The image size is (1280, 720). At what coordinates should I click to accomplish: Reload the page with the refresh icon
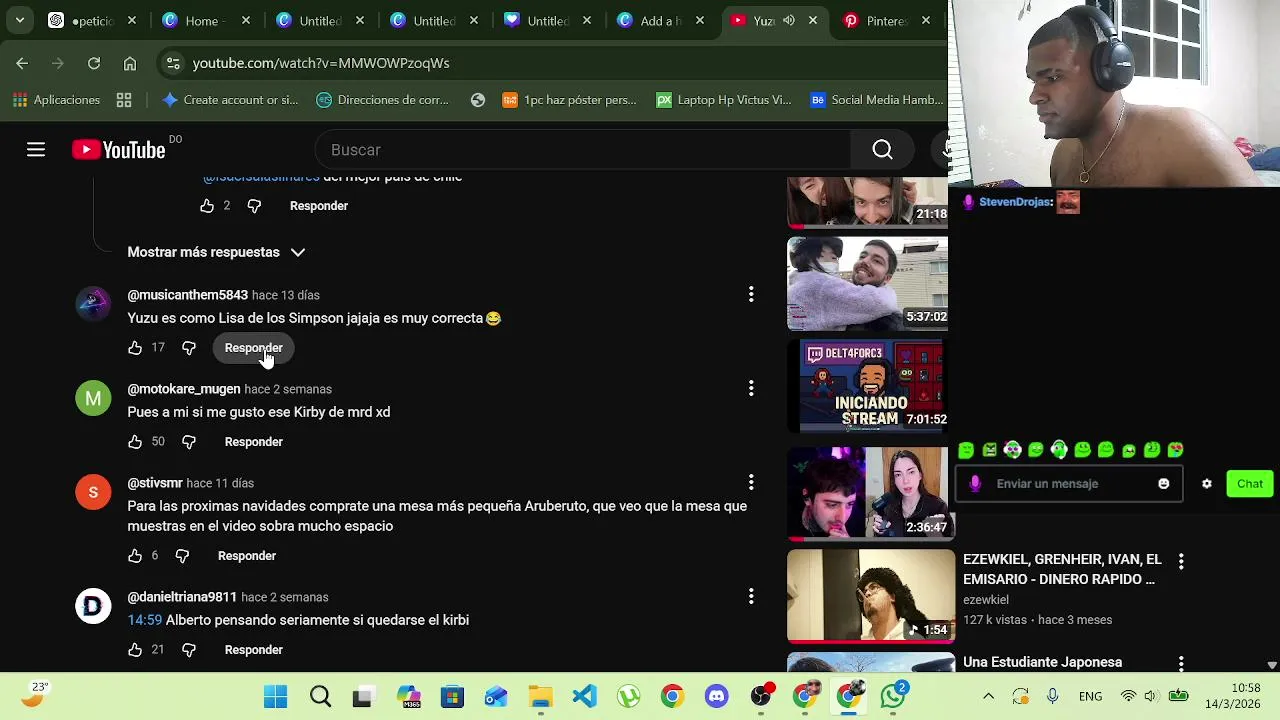(94, 63)
